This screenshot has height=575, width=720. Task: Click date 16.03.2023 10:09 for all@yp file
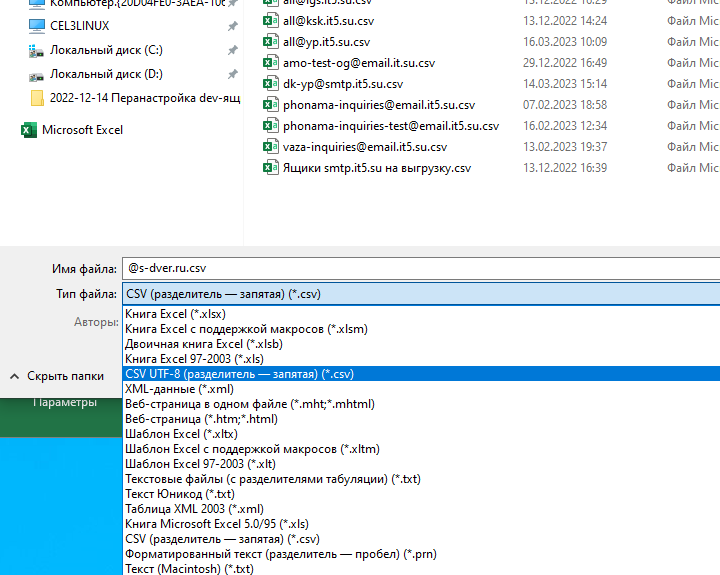[565, 42]
